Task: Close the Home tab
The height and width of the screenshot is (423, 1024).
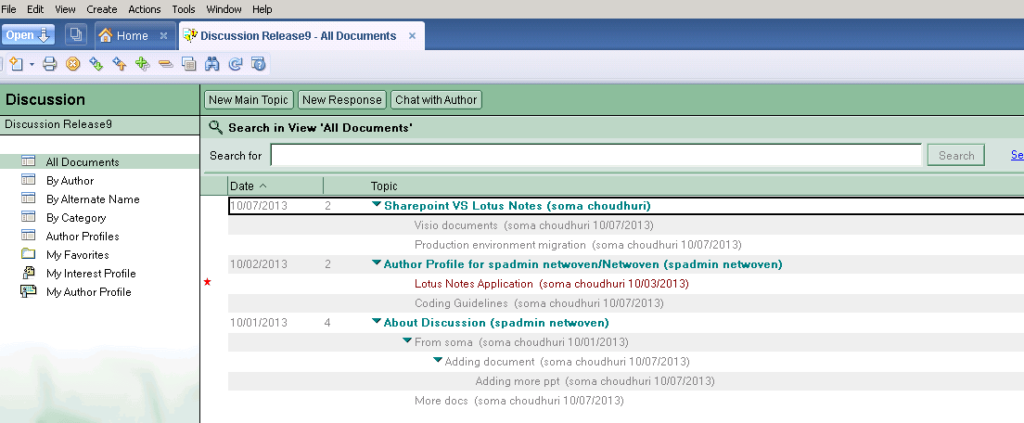Action: [x=164, y=36]
